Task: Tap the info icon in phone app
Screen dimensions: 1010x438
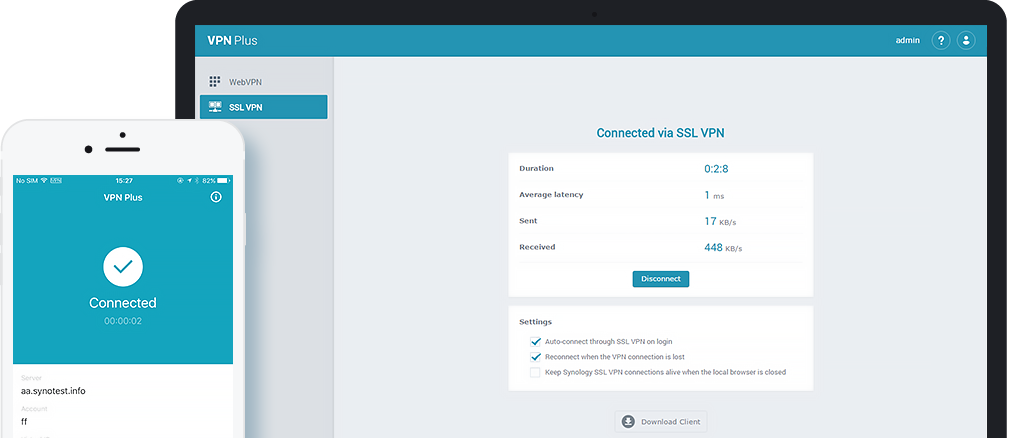Action: [216, 197]
